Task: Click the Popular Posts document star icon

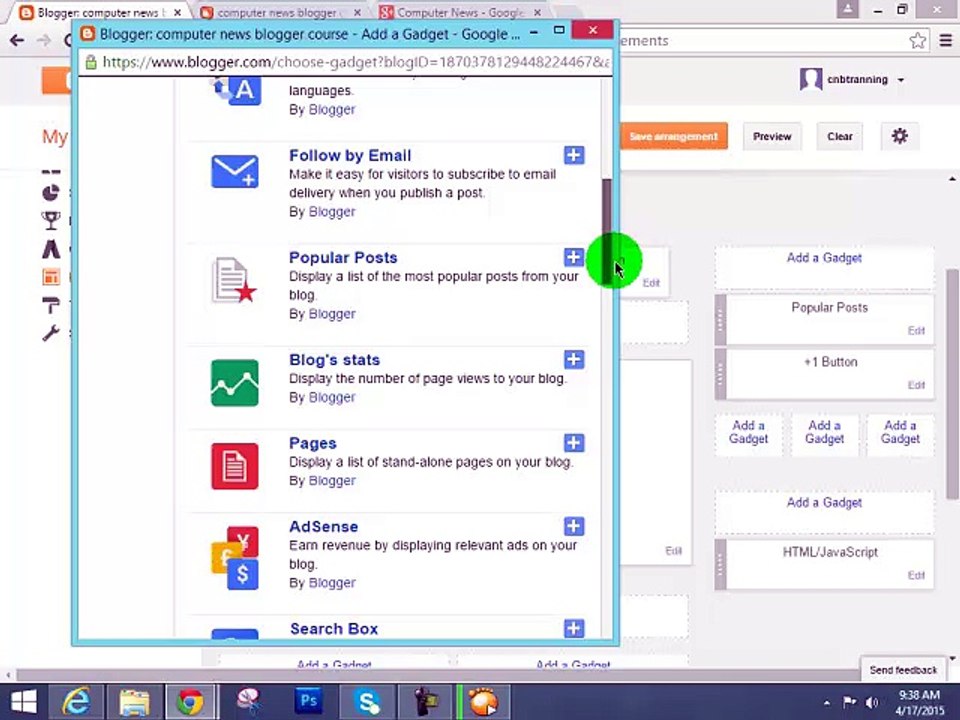Action: click(x=234, y=280)
